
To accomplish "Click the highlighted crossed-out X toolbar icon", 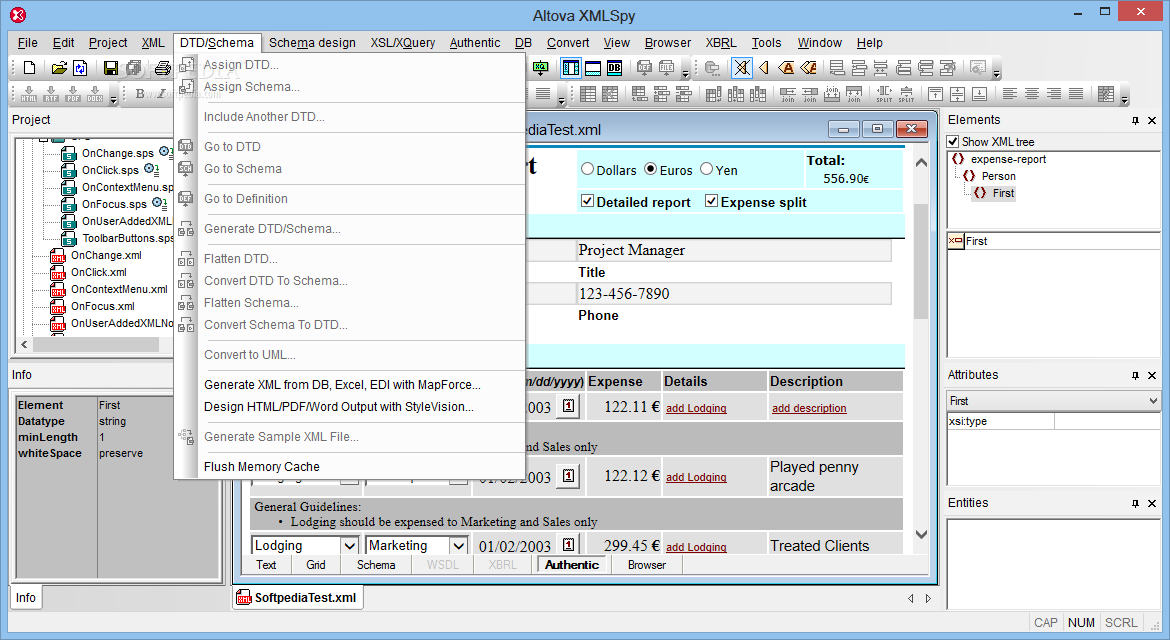I will click(x=742, y=68).
